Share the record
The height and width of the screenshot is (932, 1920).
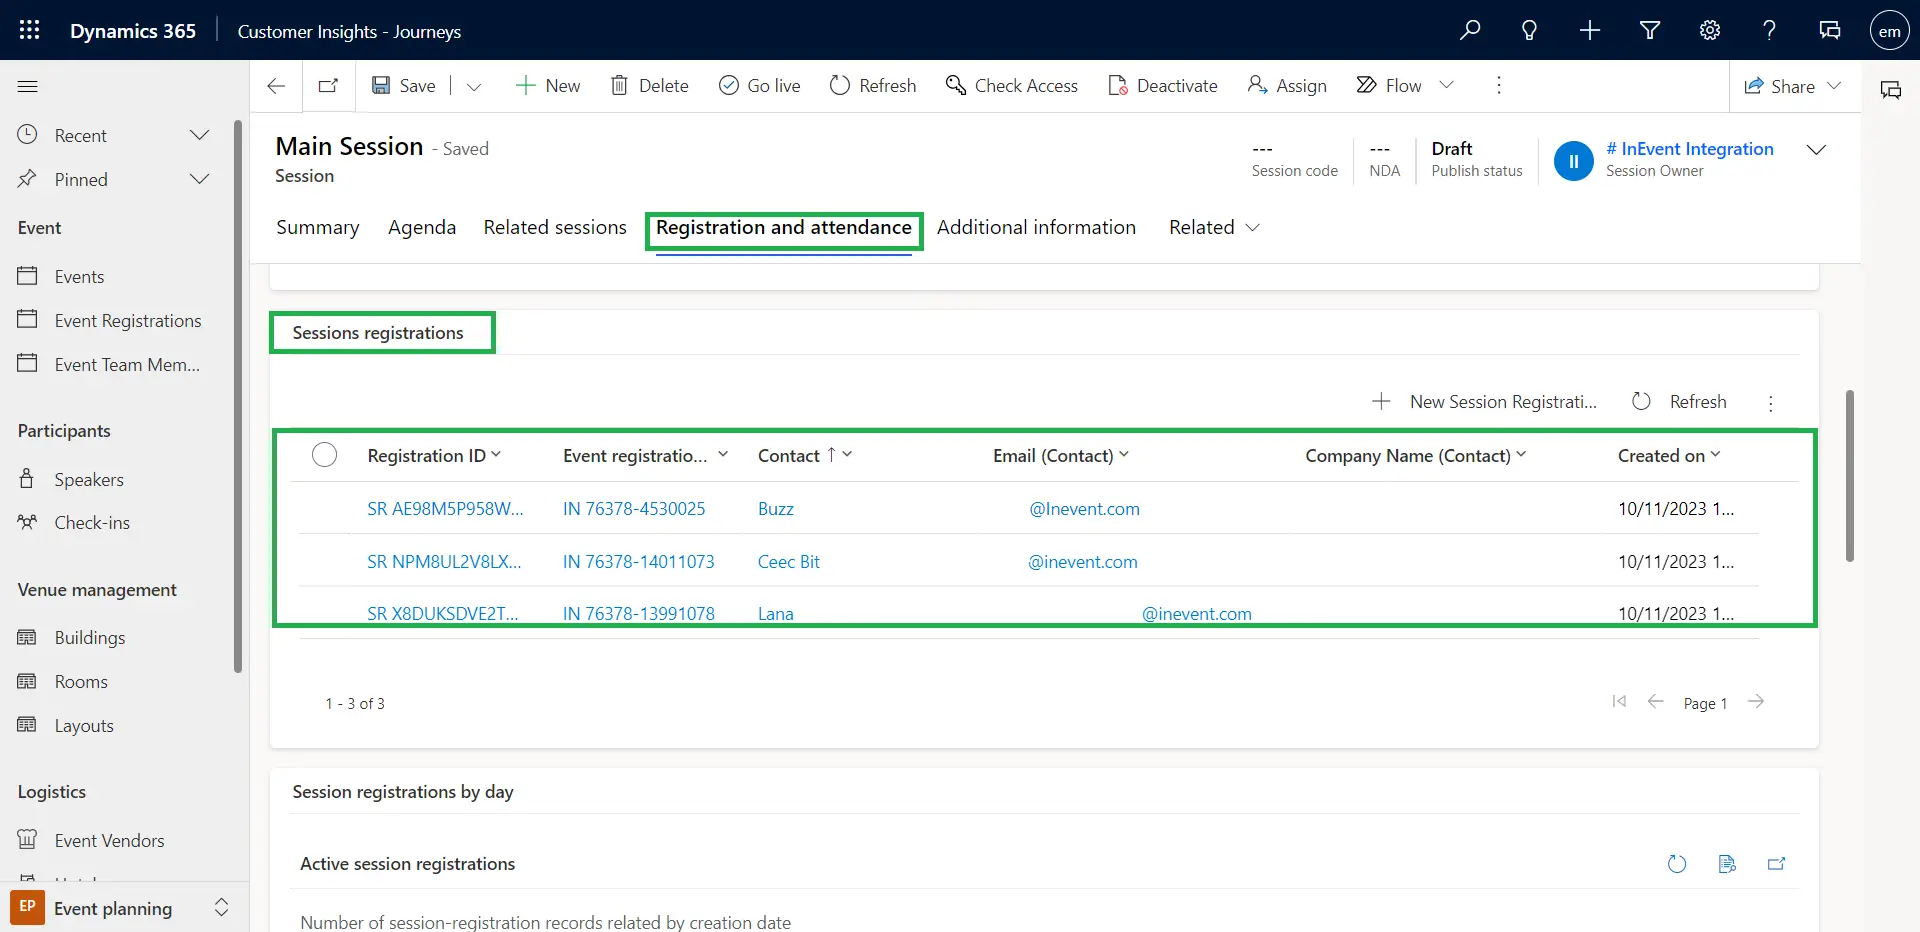click(x=1780, y=86)
